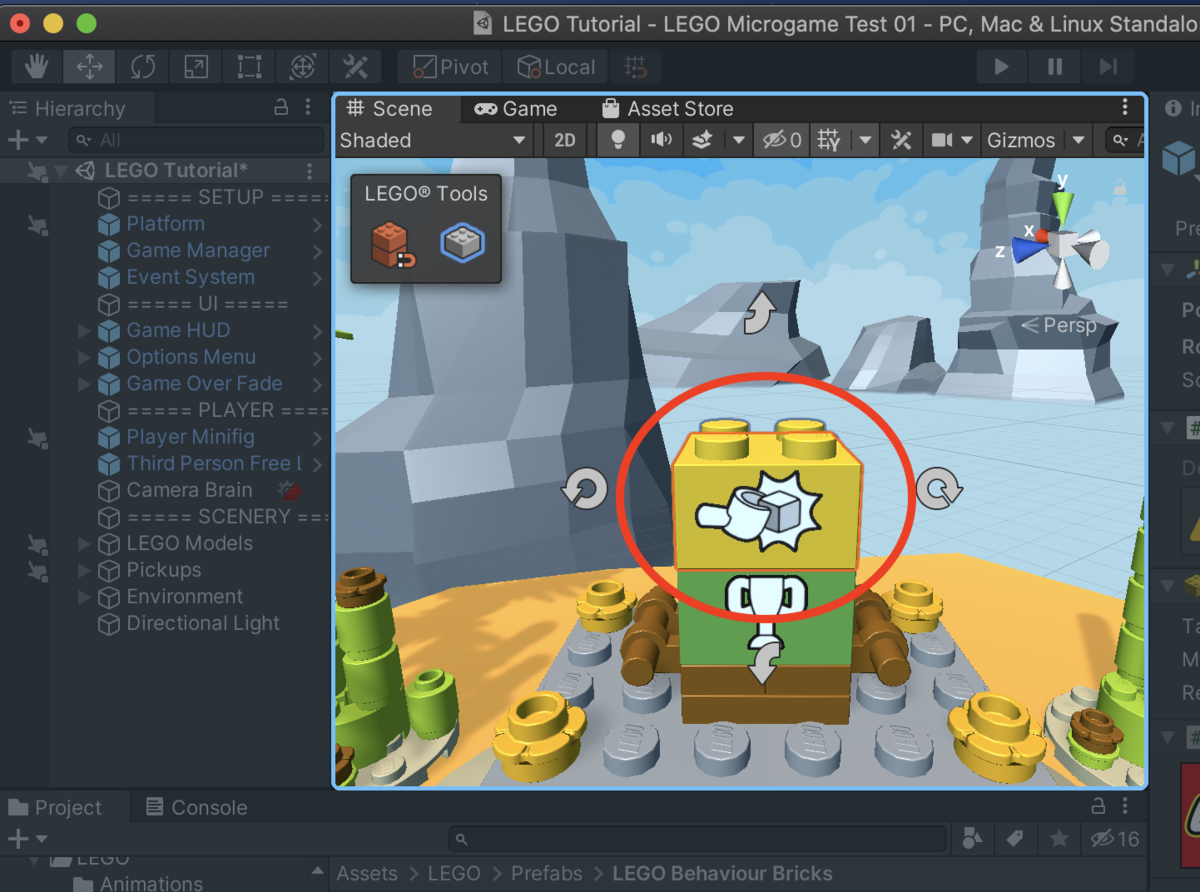Open Scene view more options menu
This screenshot has width=1200, height=892.
pos(1126,108)
